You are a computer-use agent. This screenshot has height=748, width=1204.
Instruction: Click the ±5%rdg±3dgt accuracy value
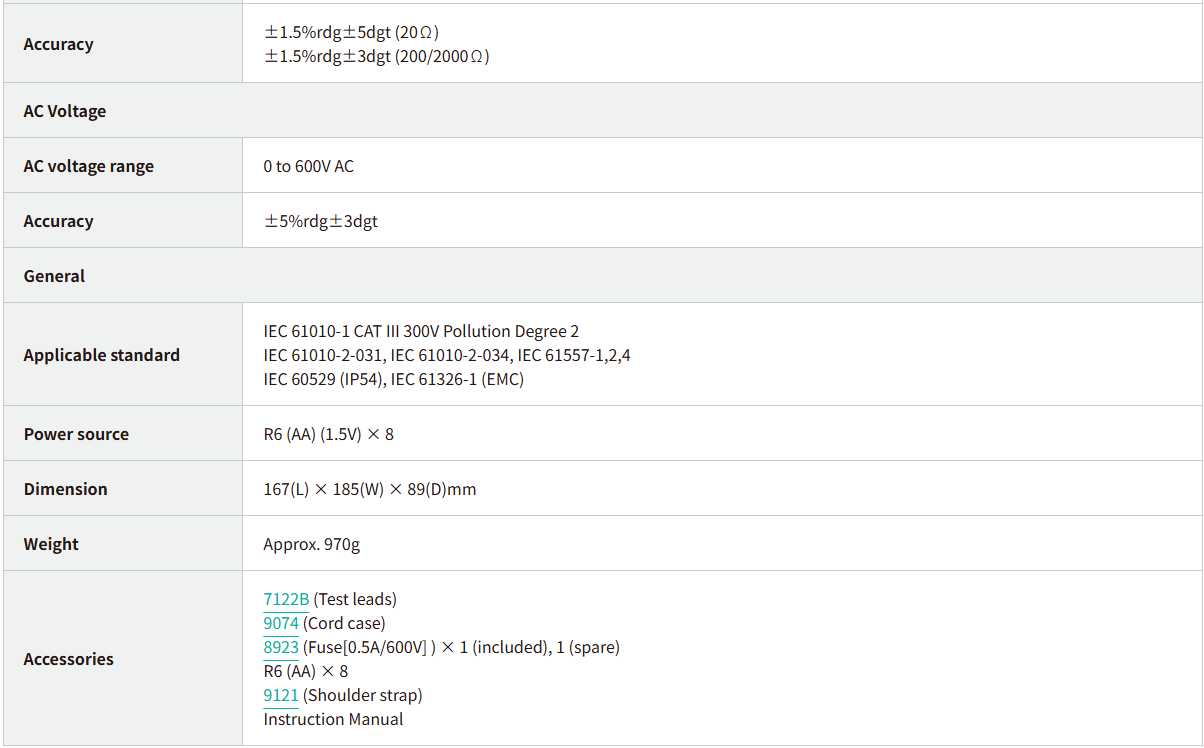321,221
